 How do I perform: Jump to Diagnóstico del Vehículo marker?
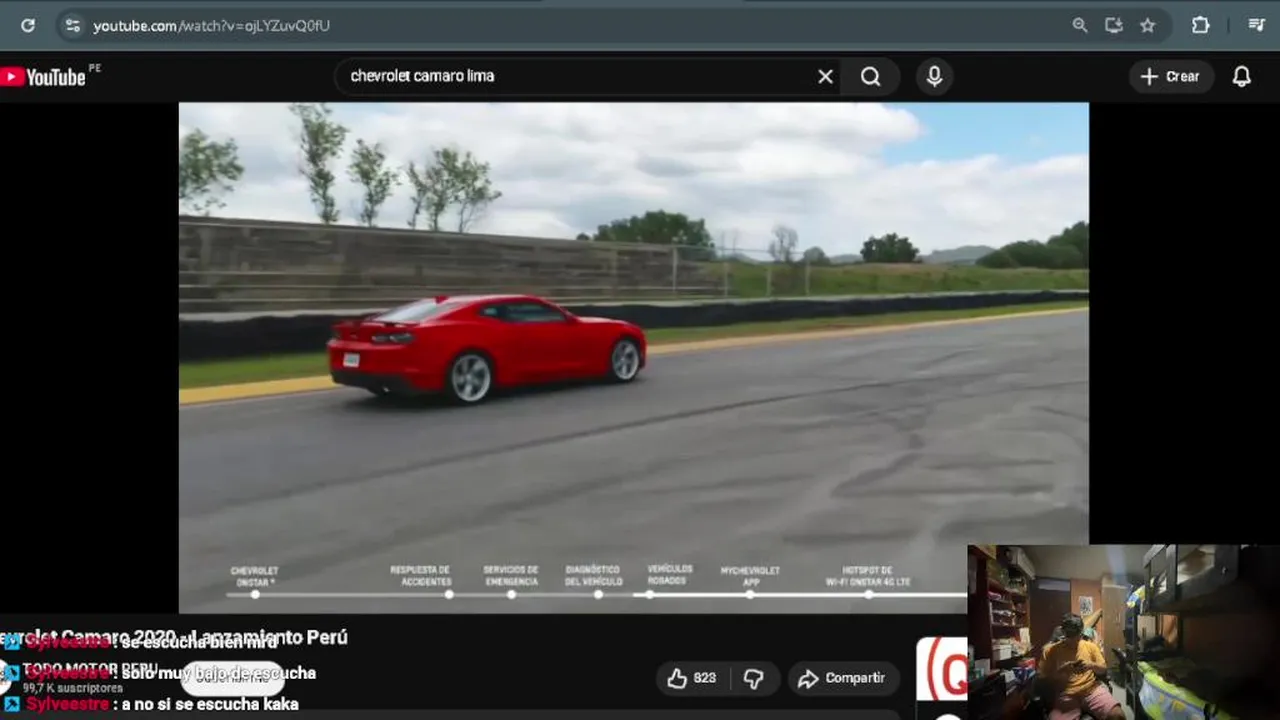(x=598, y=594)
